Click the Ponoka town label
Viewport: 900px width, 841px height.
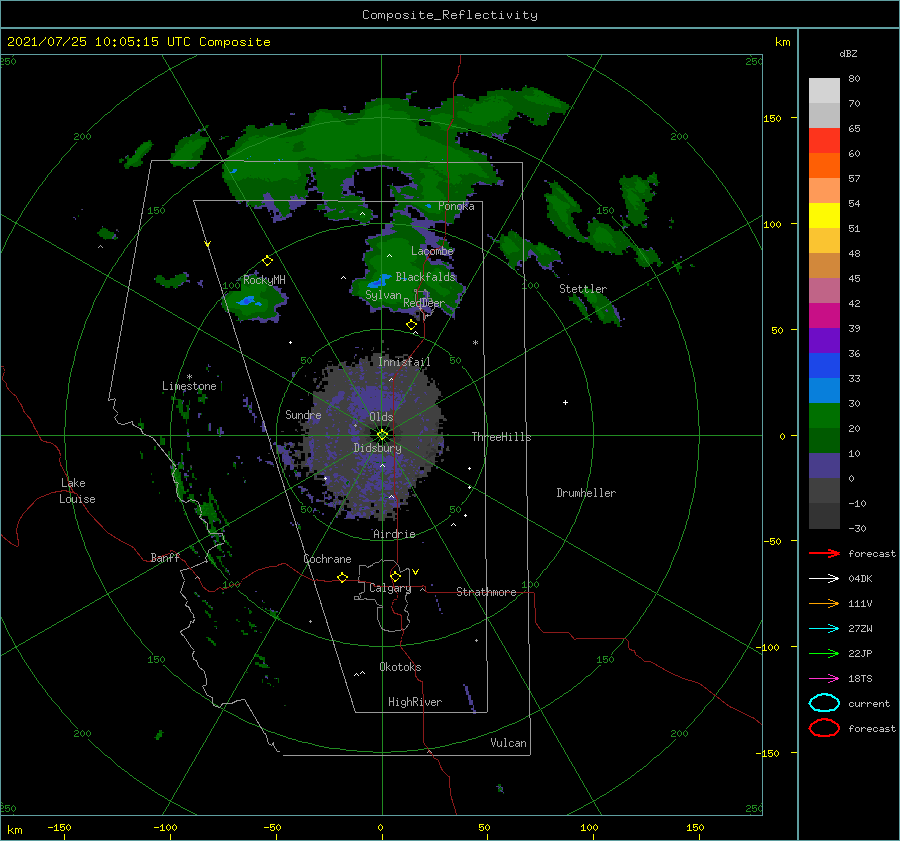point(456,206)
